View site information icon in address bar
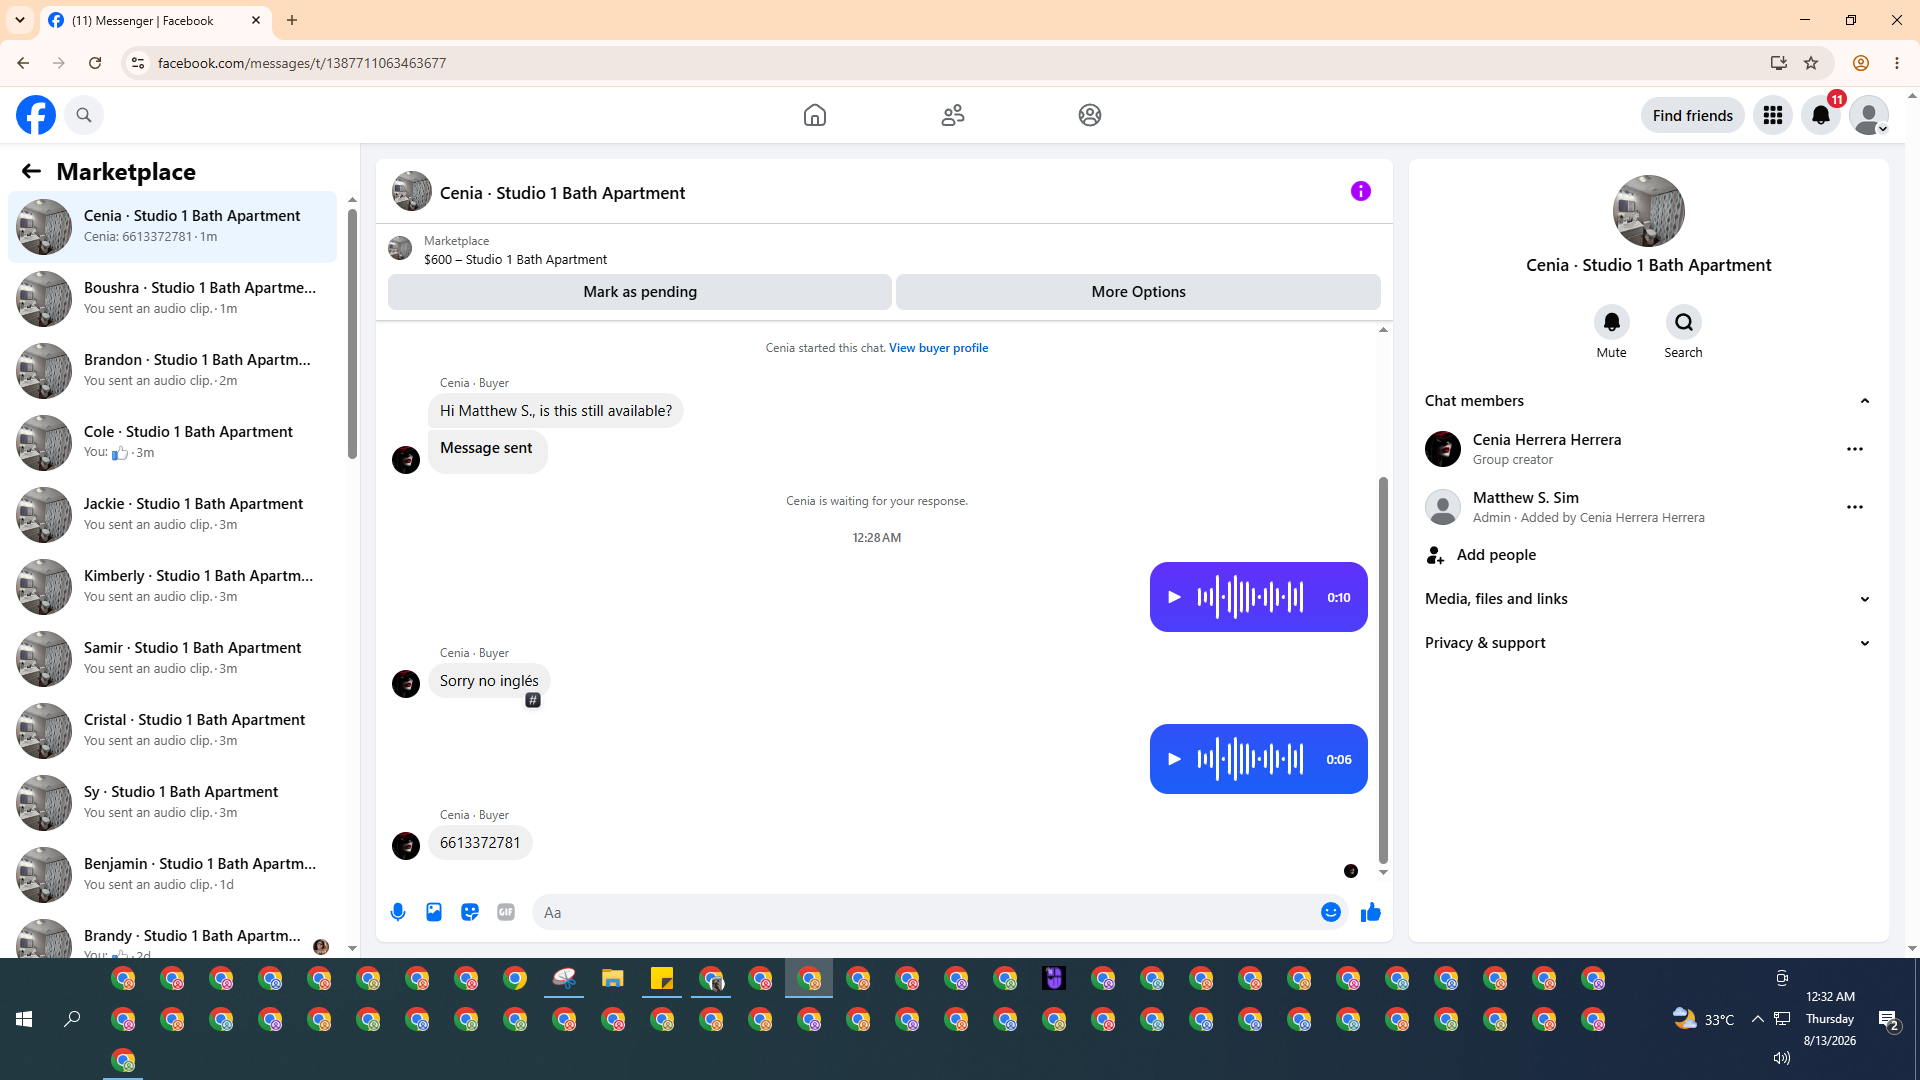The image size is (1920, 1080). point(138,63)
